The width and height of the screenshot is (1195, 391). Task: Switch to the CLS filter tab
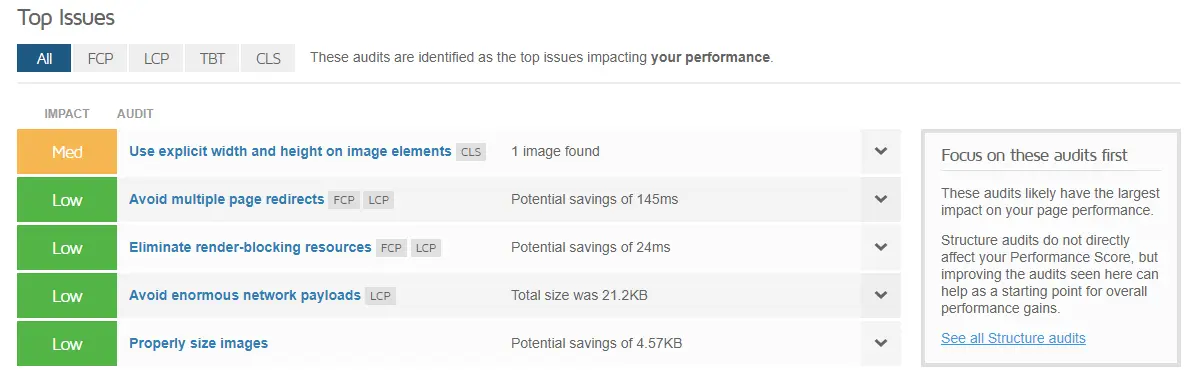coord(268,58)
